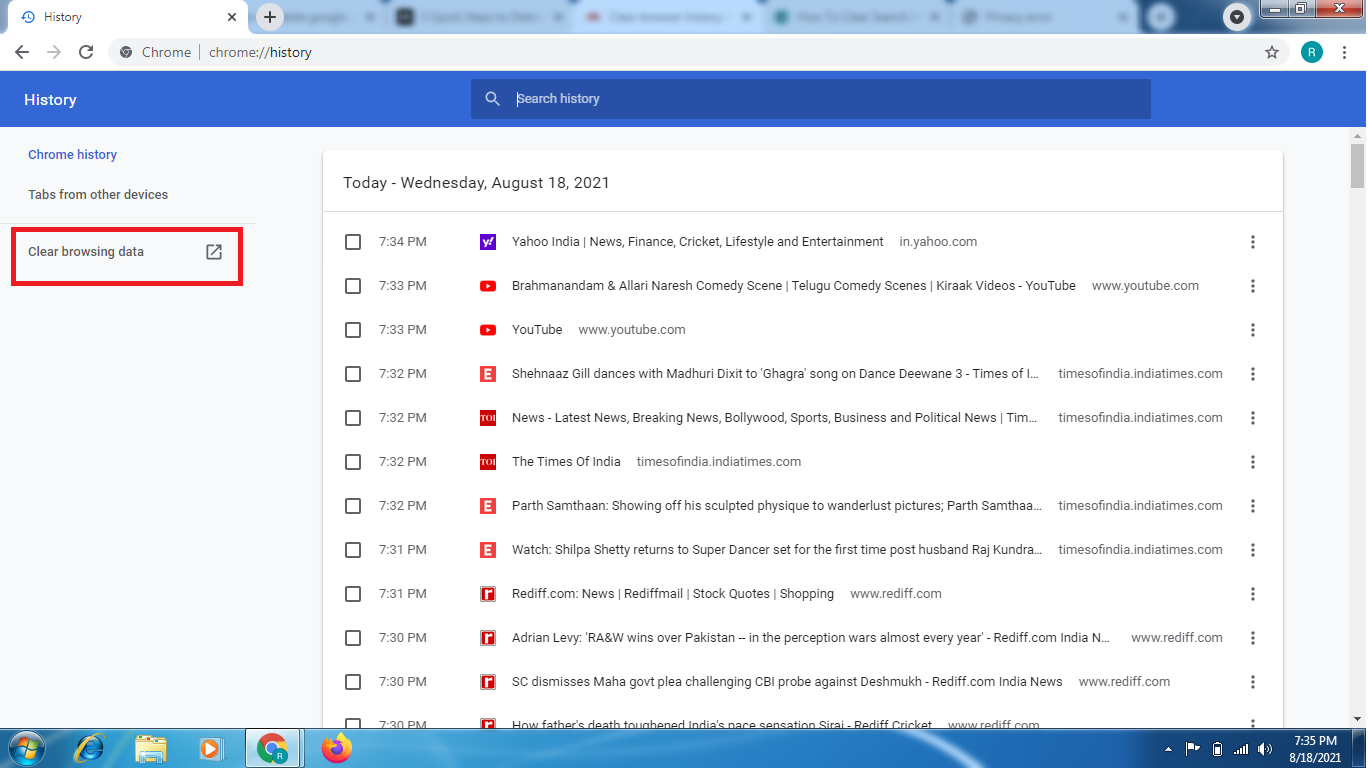Launch Internet Explorer from the taskbar
Screen dimensions: 1368x768
point(91,748)
